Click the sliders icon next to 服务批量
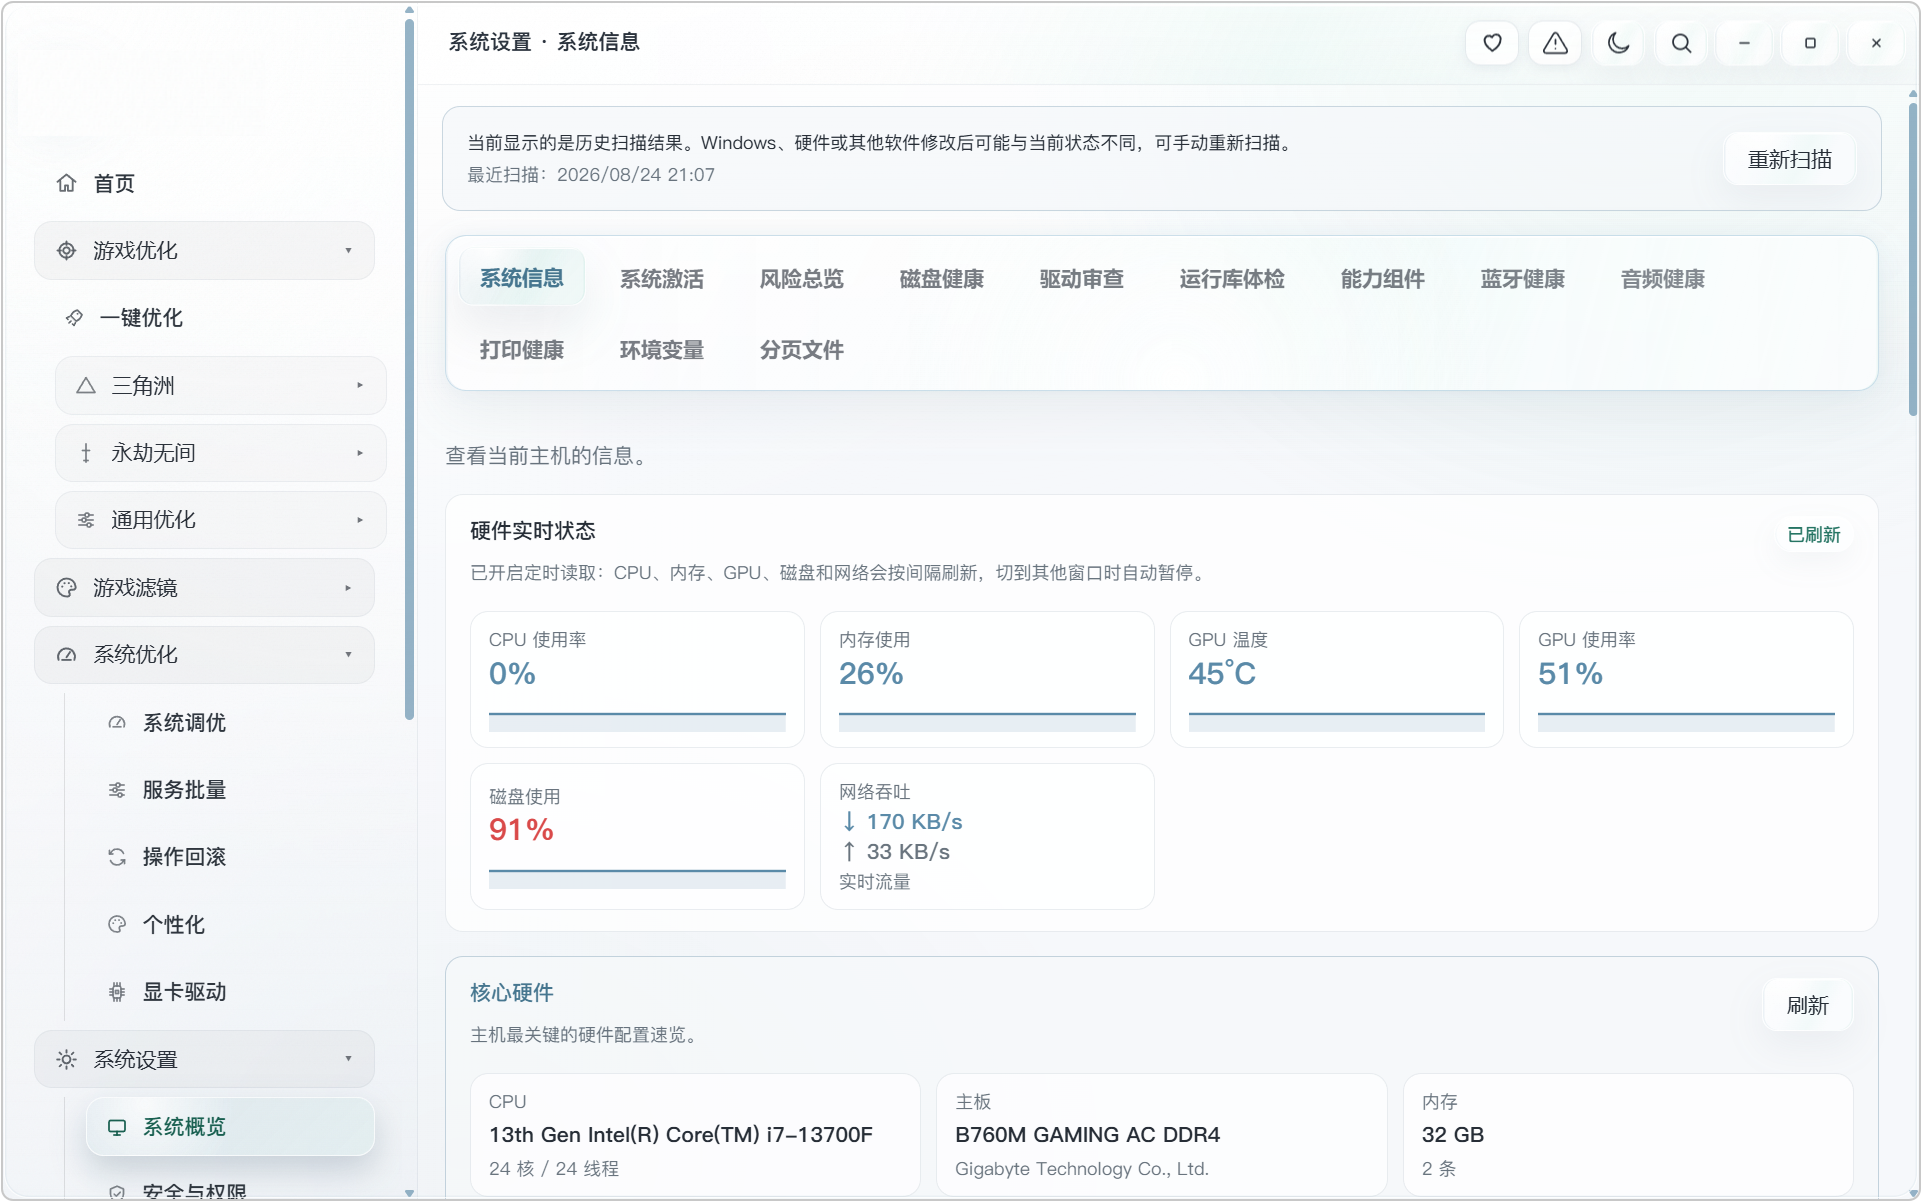The image size is (1922, 1202). [117, 790]
